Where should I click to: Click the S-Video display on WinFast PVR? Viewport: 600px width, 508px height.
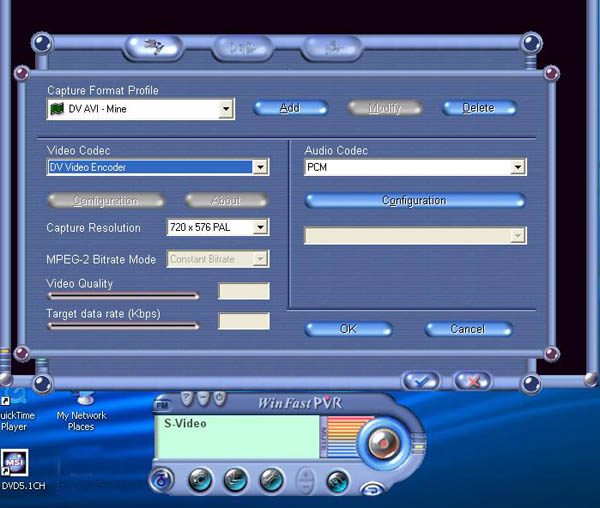[x=236, y=436]
